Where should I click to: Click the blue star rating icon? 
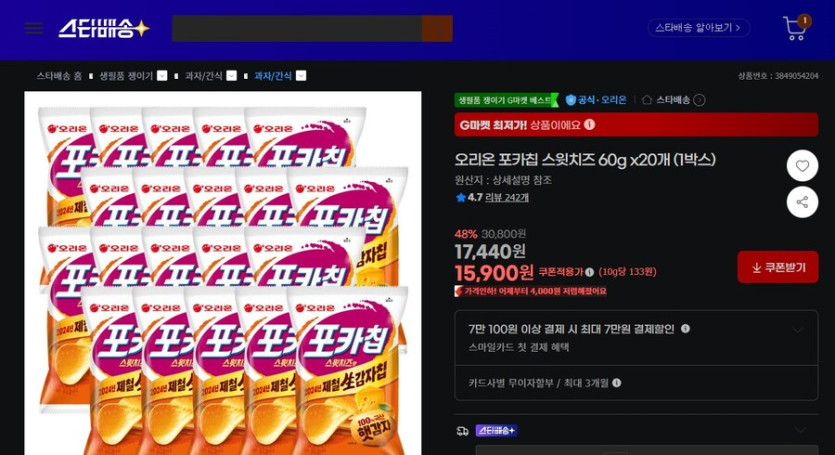pyautogui.click(x=461, y=197)
